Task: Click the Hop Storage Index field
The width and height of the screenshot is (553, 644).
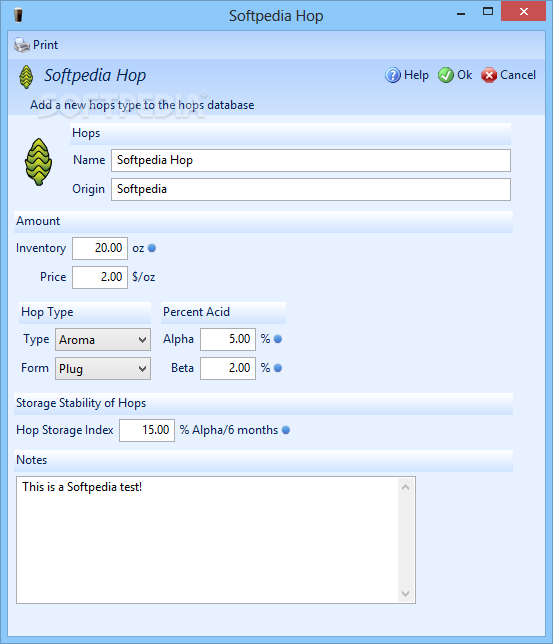Action: point(147,430)
